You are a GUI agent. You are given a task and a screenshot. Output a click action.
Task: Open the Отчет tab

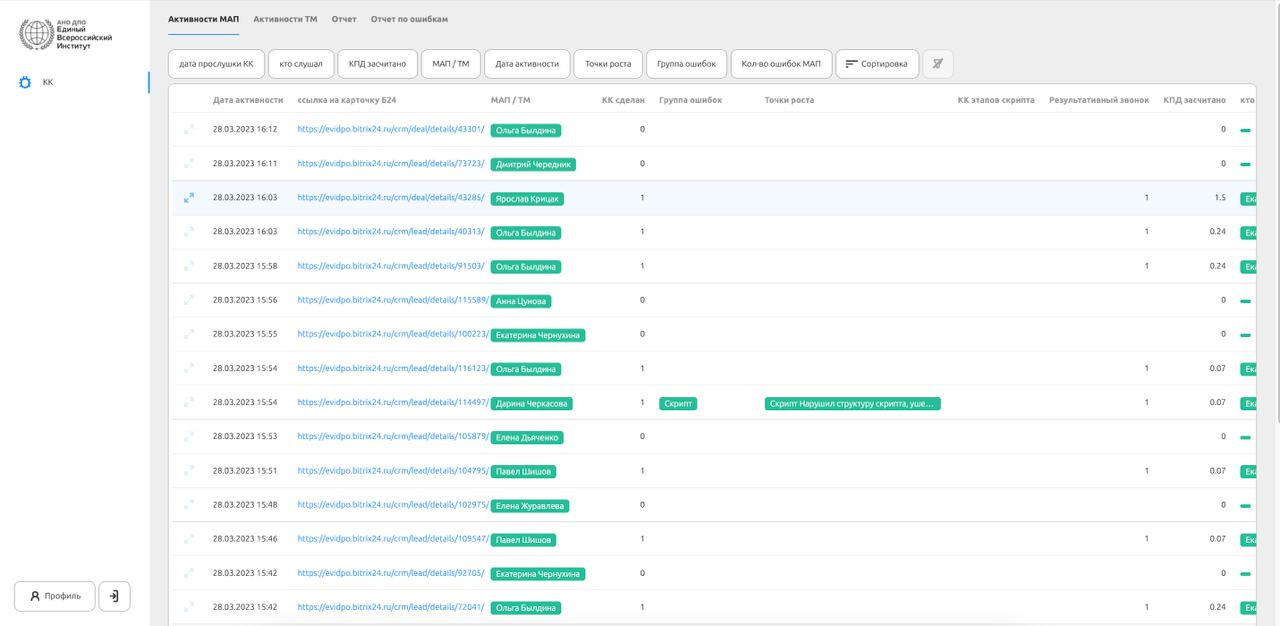344,19
